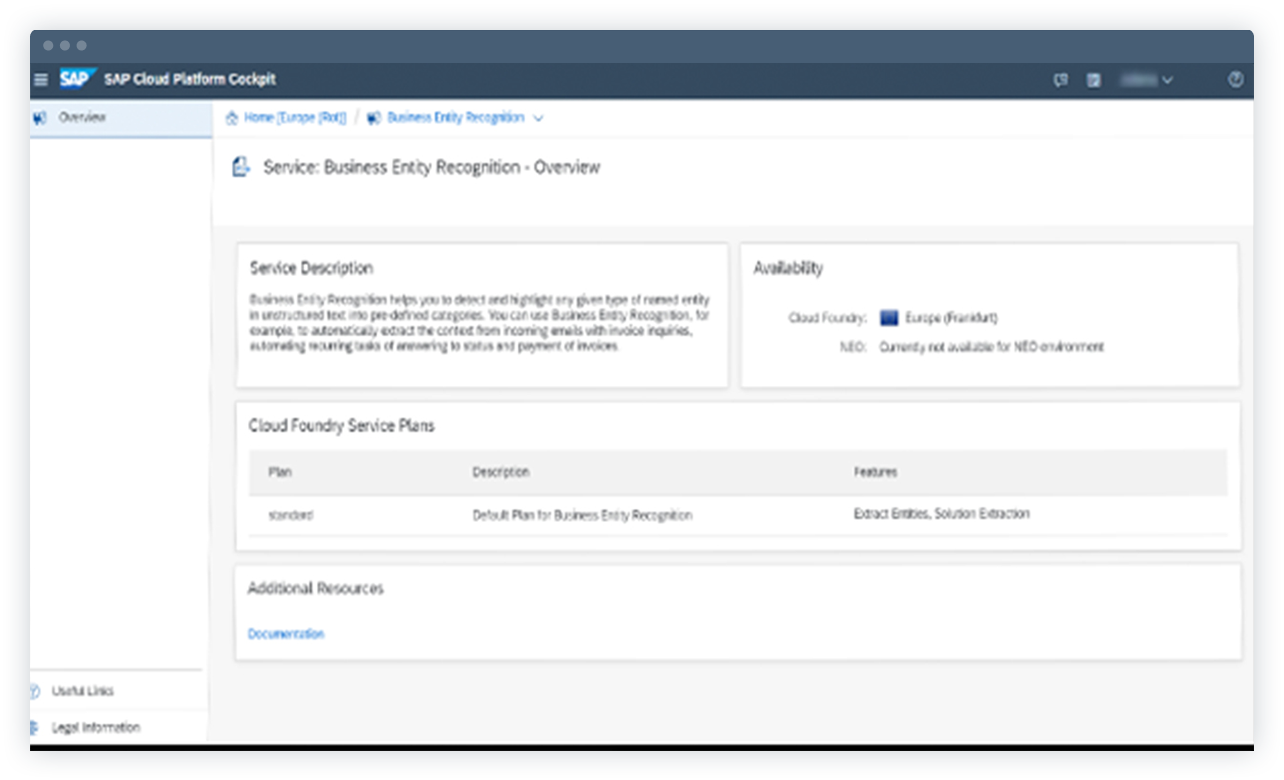Click the 'Additional Resources' heading

point(315,589)
